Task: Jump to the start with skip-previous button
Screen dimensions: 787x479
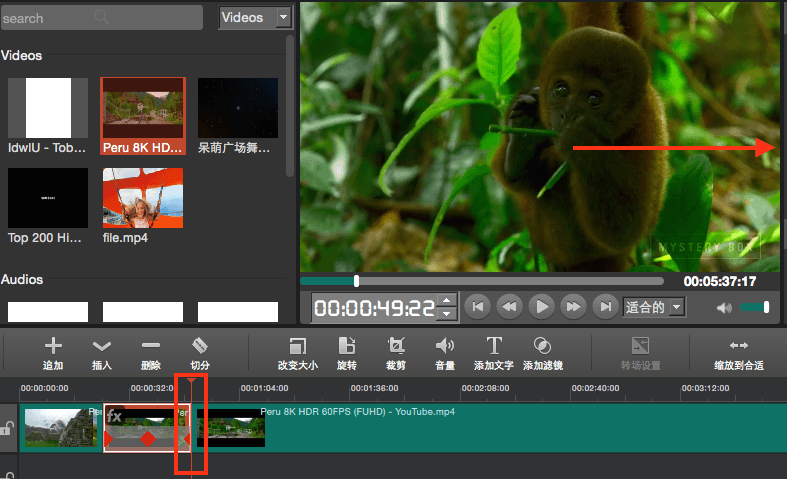Action: [477, 306]
